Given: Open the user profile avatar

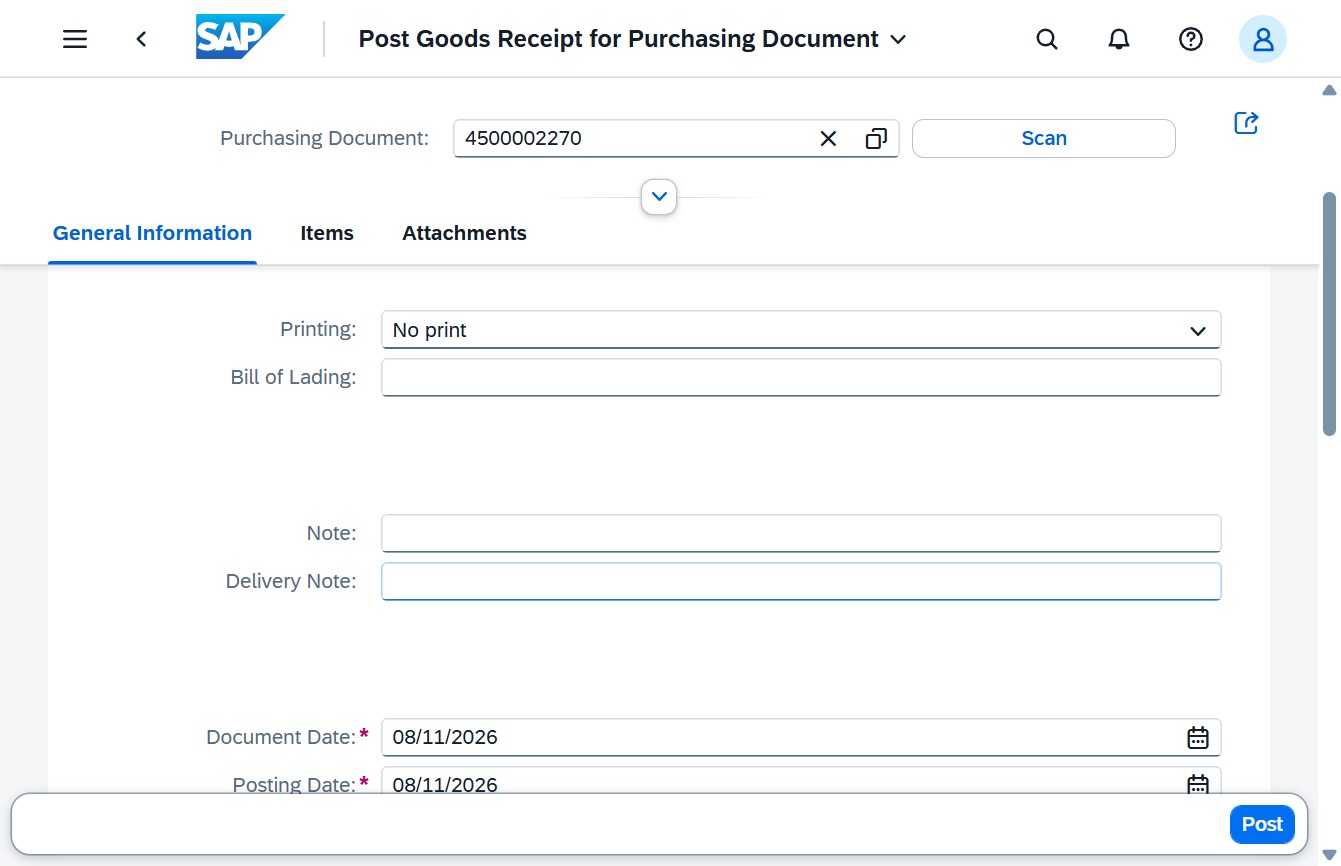Looking at the screenshot, I should [1263, 39].
